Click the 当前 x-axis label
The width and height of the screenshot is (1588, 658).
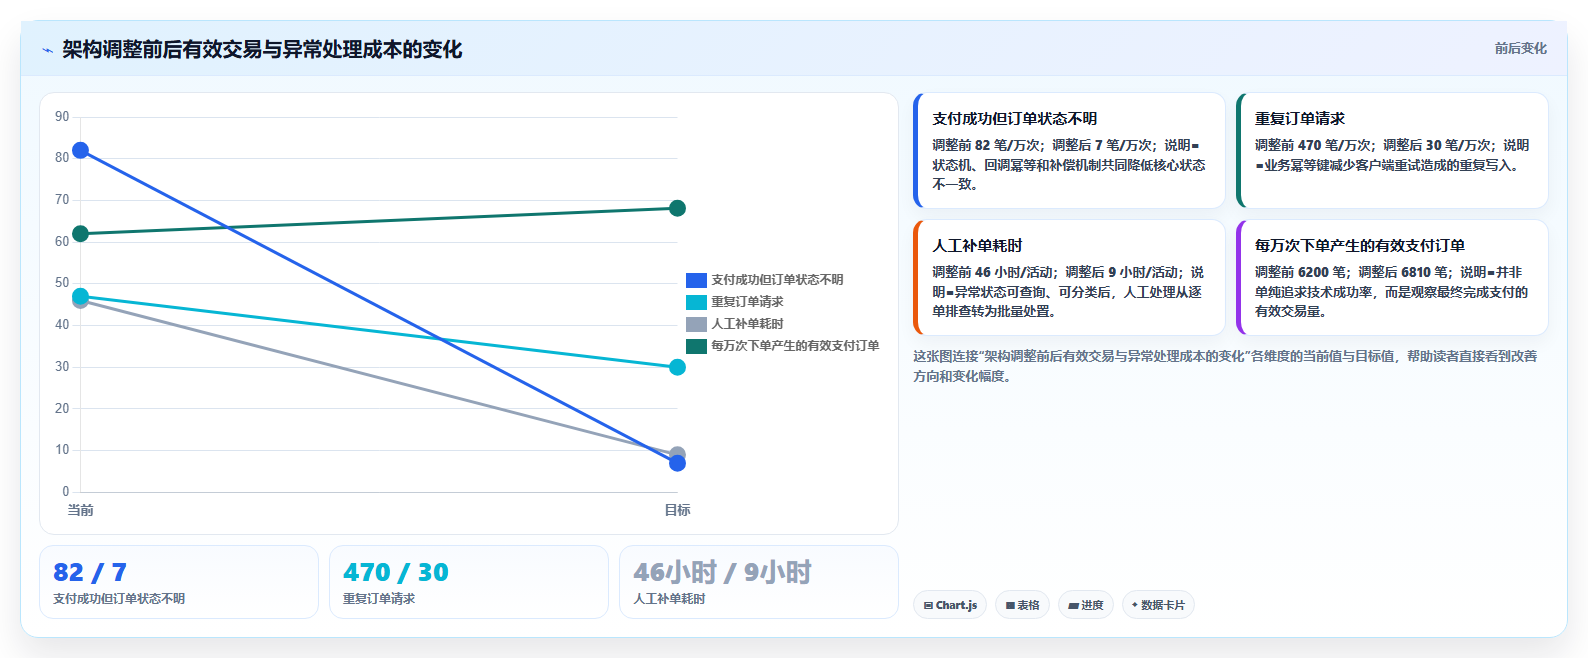pyautogui.click(x=80, y=510)
